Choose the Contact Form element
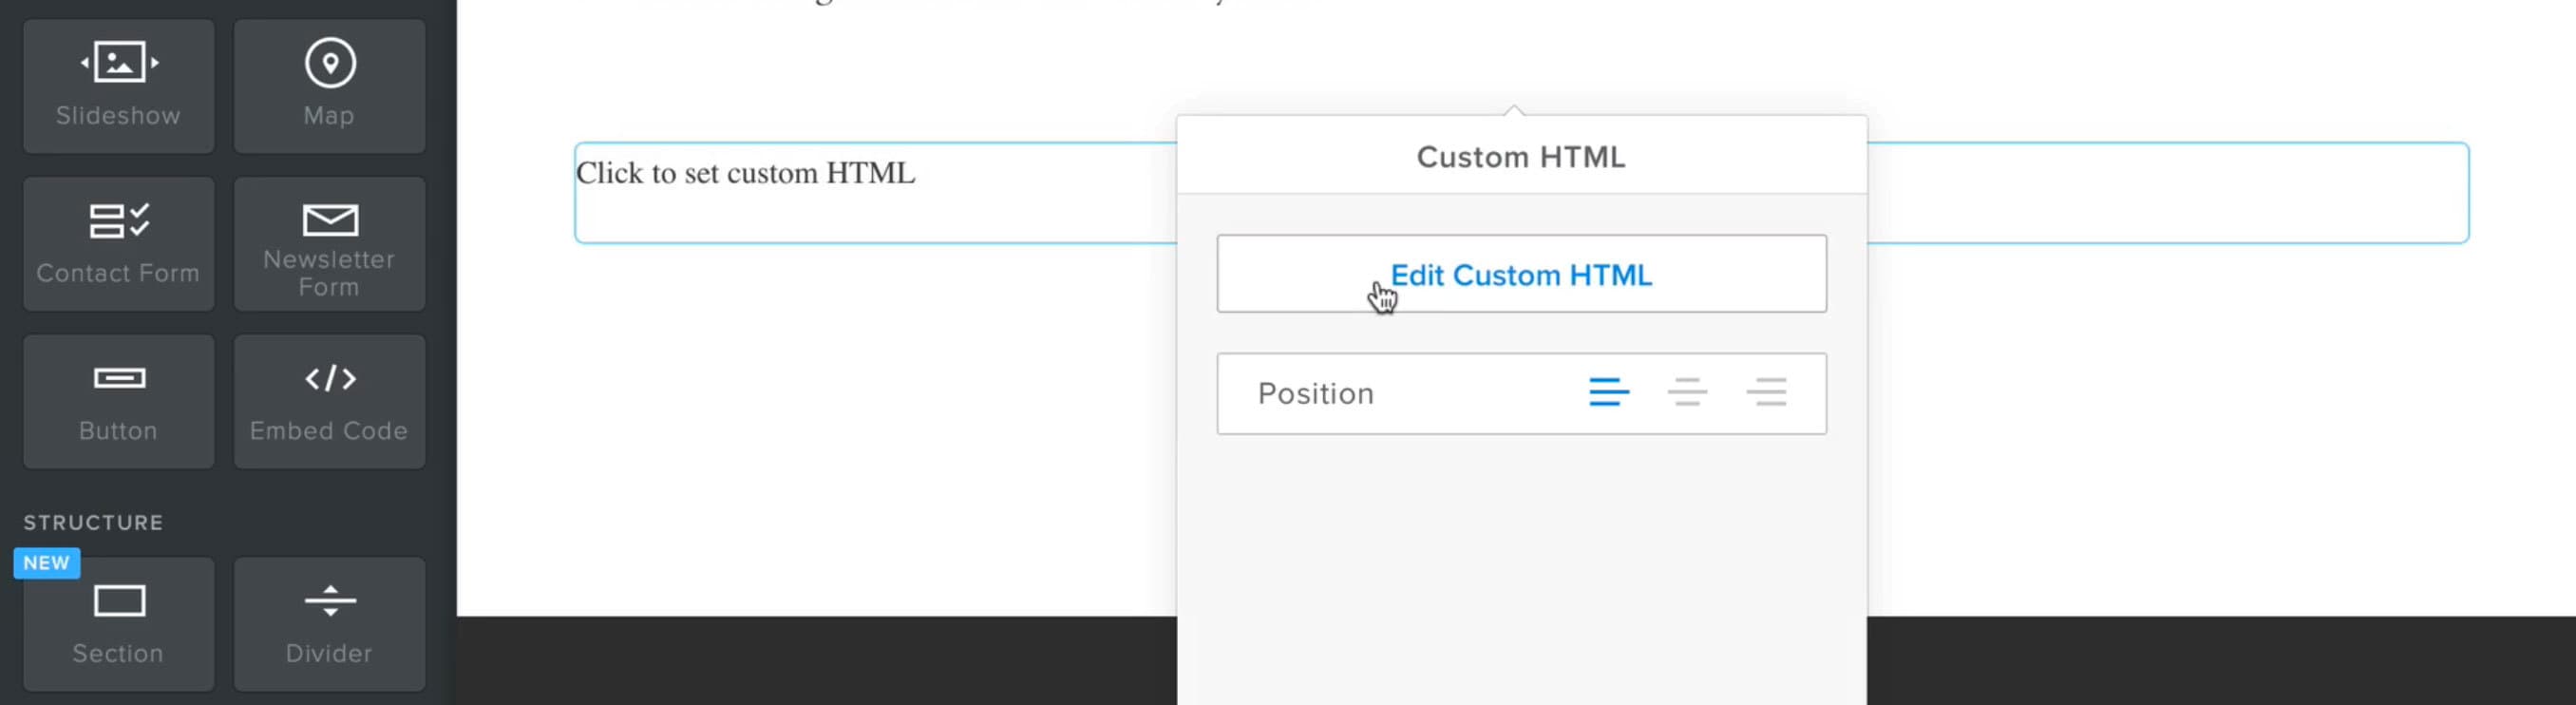 (118, 244)
